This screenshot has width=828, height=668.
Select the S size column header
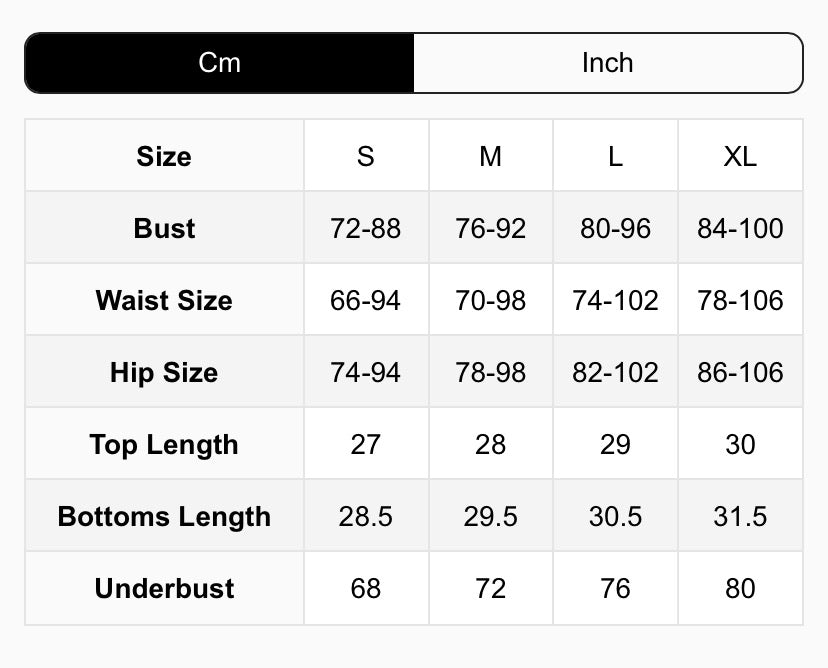[x=366, y=156]
